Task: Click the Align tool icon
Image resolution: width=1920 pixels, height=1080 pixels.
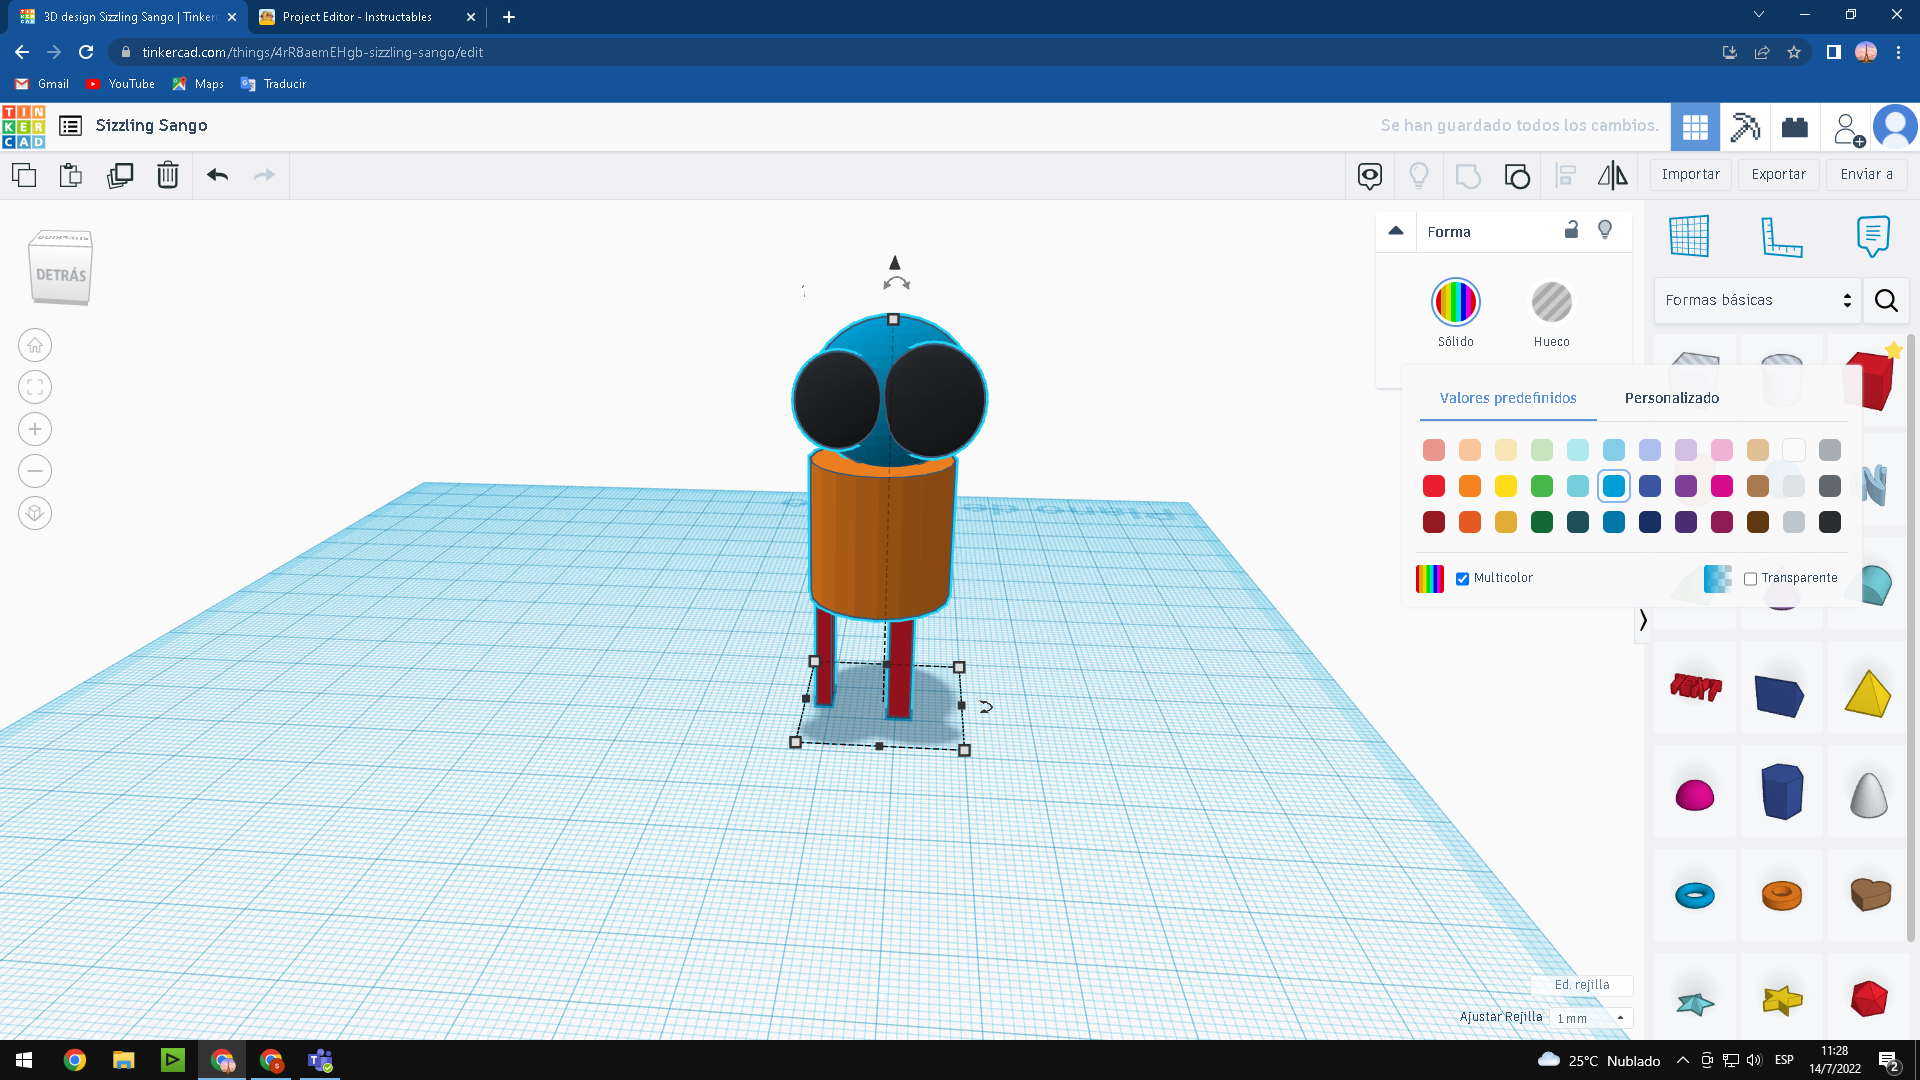Action: pyautogui.click(x=1566, y=176)
